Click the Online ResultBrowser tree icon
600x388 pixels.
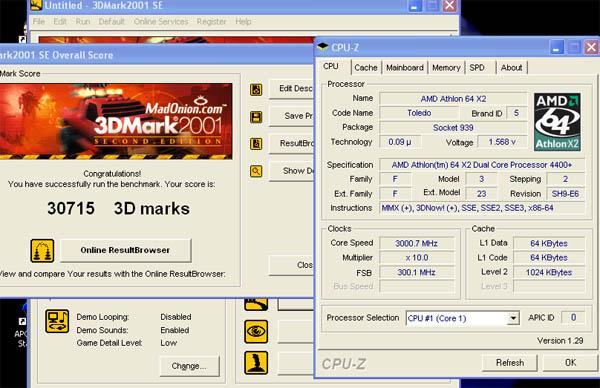(42, 251)
